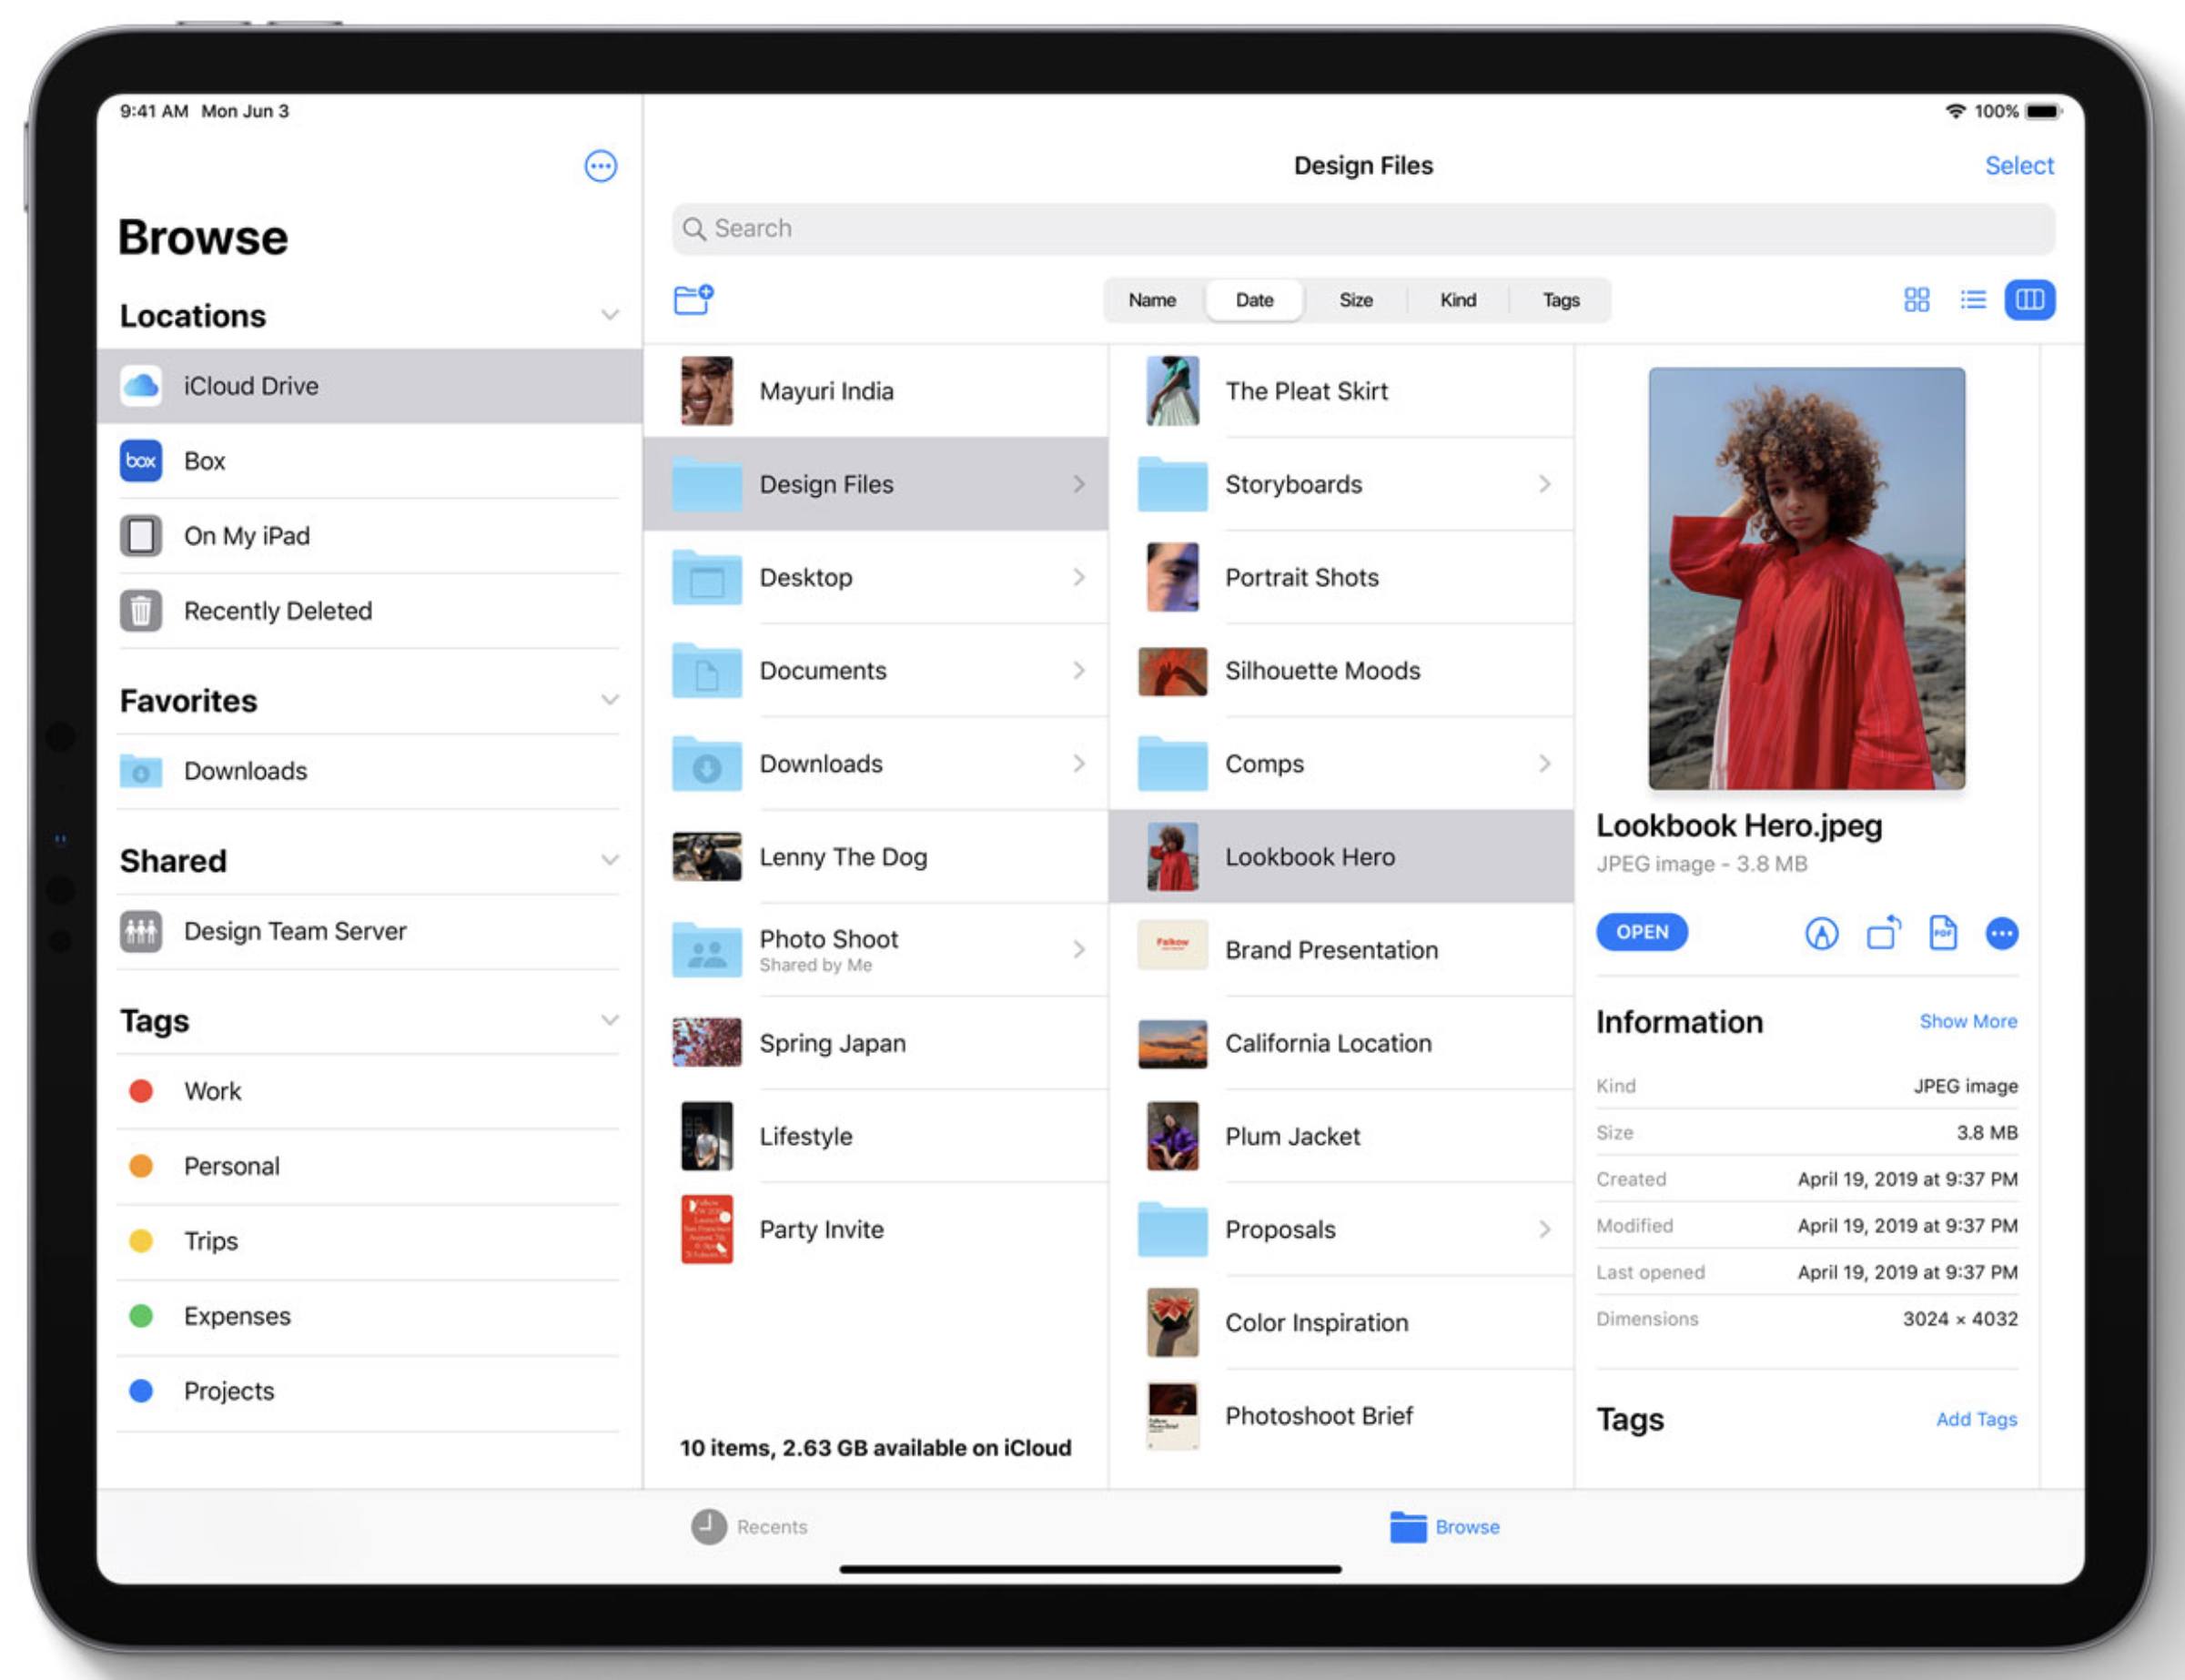Image resolution: width=2185 pixels, height=1680 pixels.
Task: Rotate the Lookbook Hero image
Action: (x=1883, y=932)
